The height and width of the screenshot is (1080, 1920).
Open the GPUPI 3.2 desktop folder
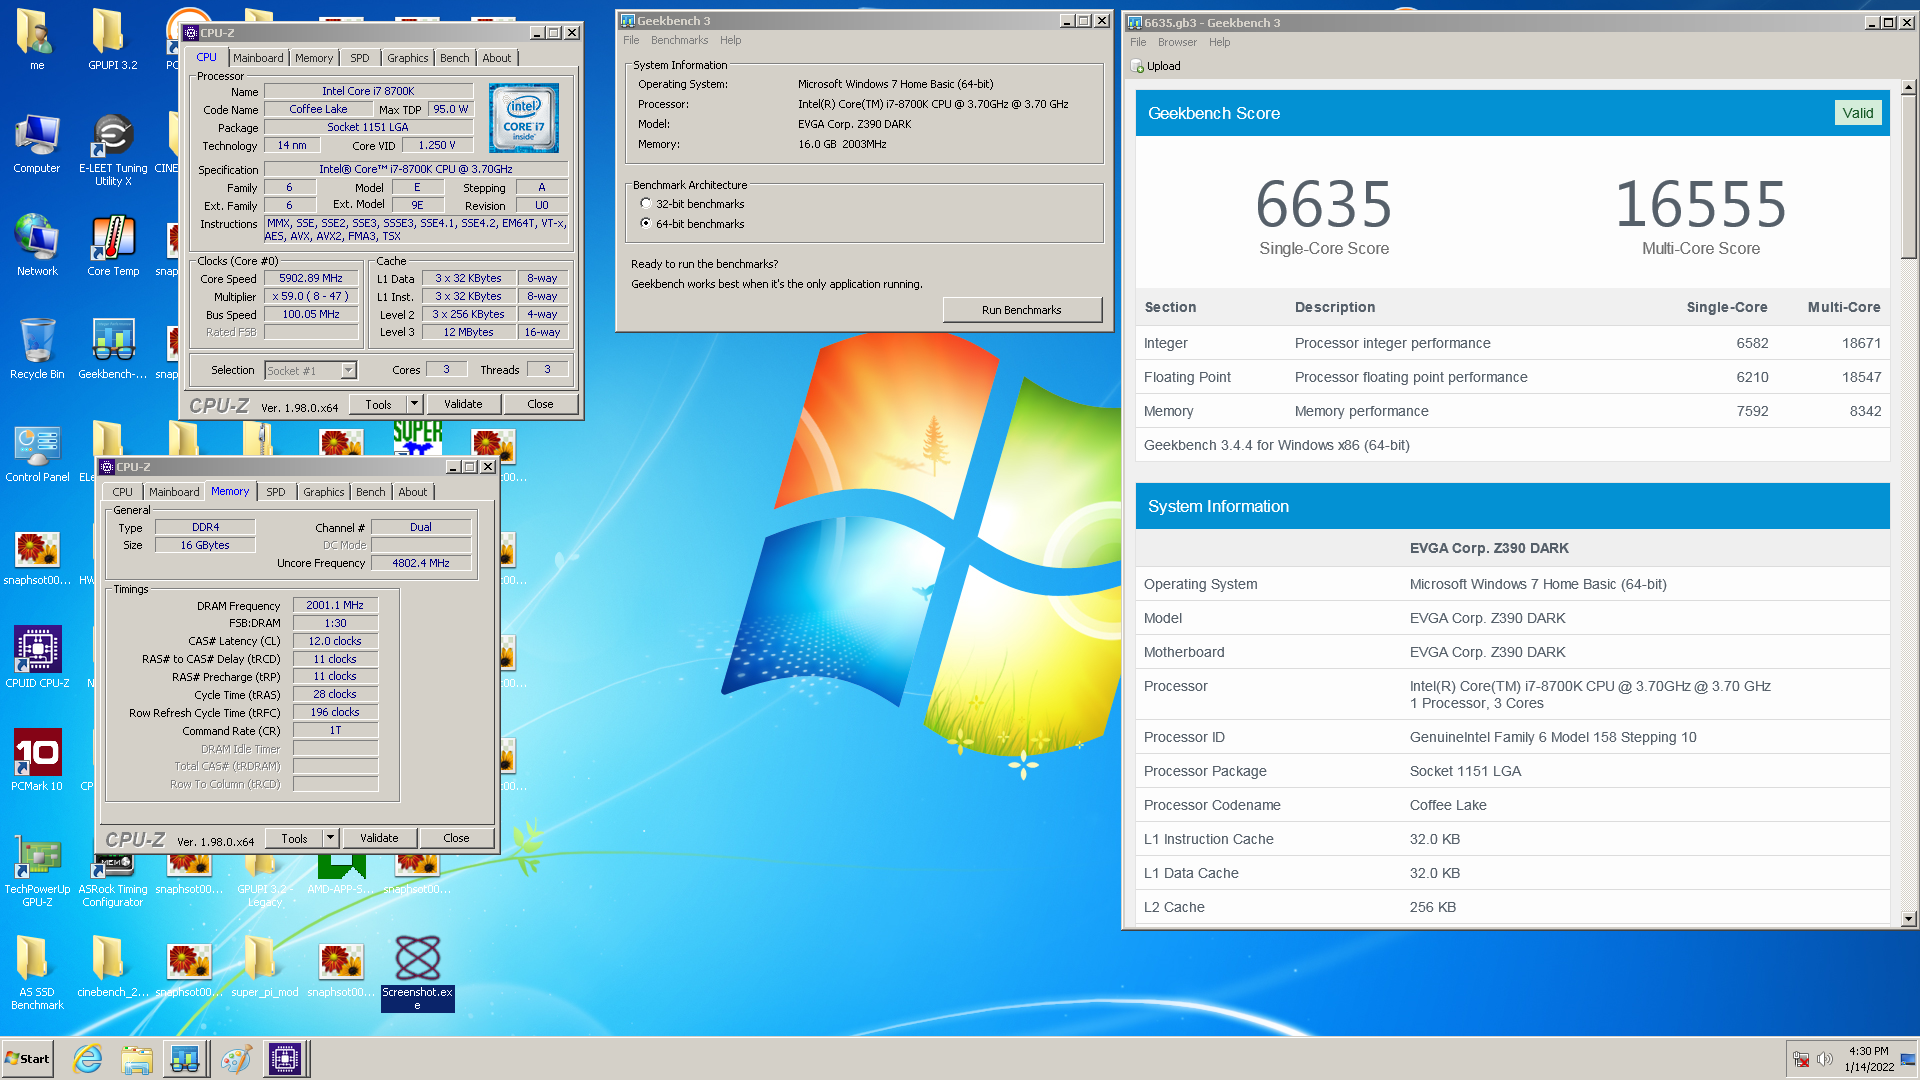[112, 40]
